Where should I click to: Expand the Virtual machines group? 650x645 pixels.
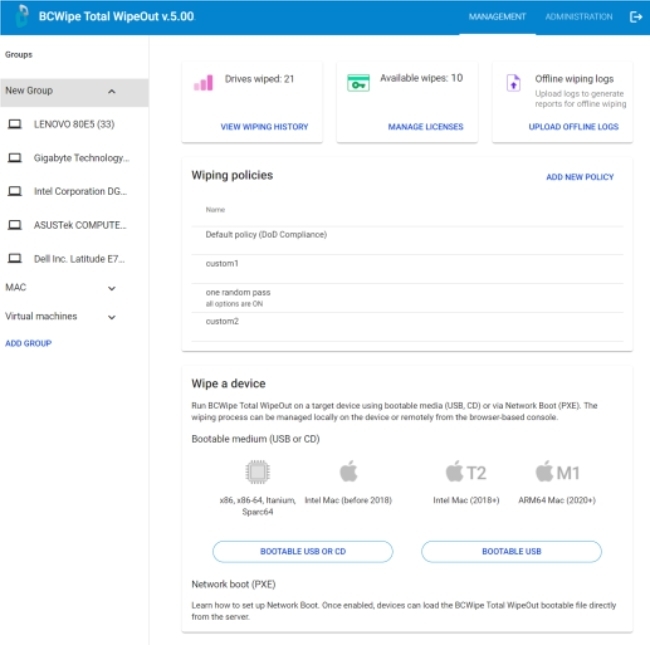[111, 317]
